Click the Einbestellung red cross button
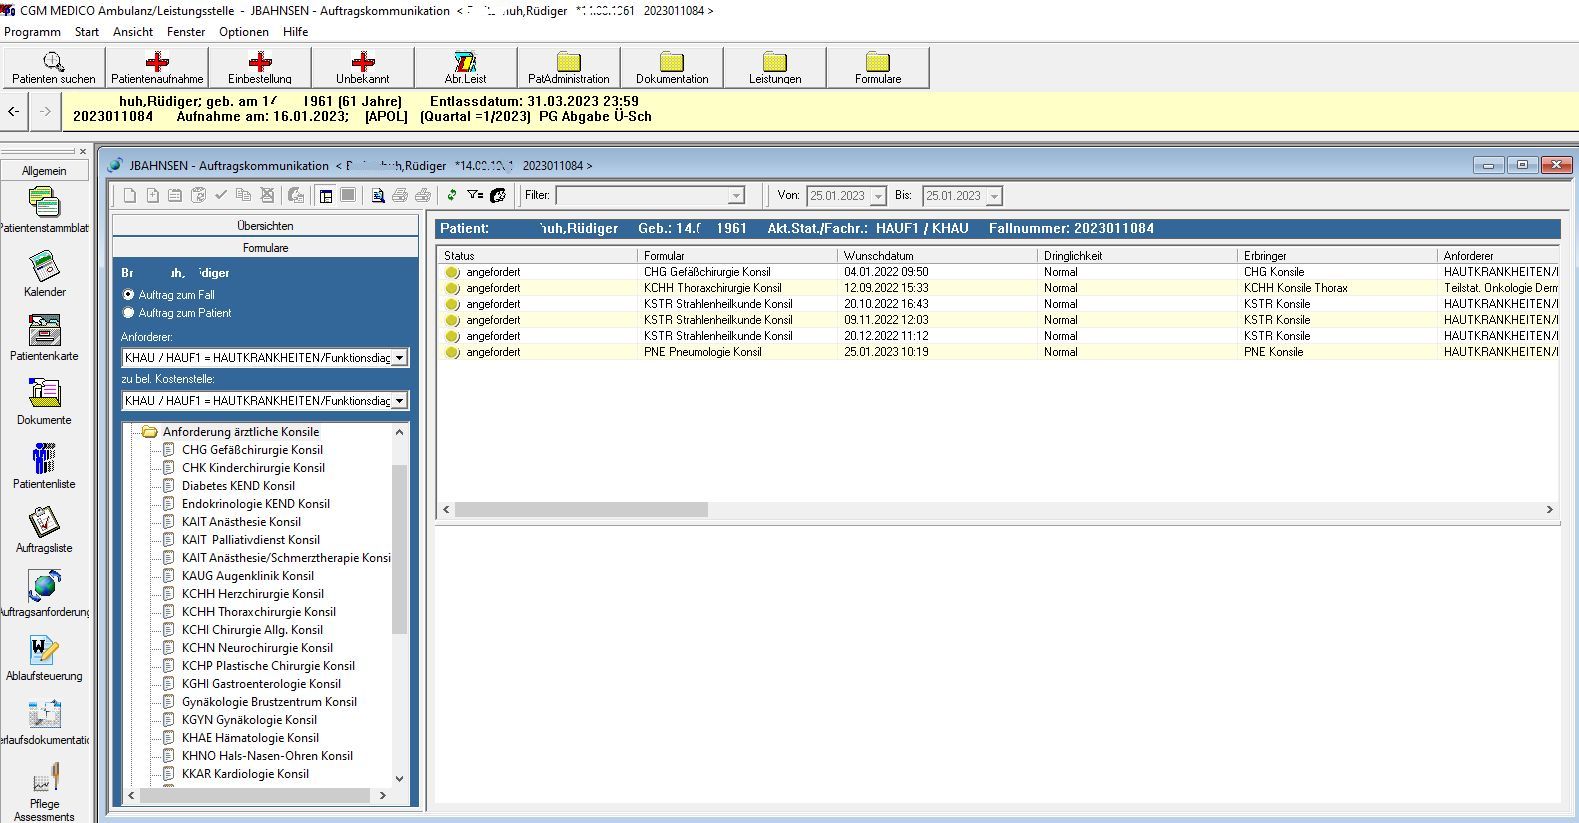This screenshot has height=823, width=1579. click(x=260, y=67)
